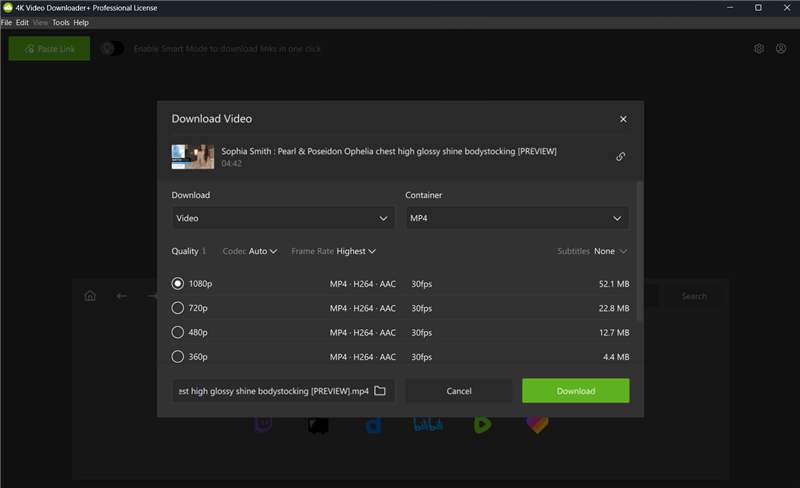This screenshot has width=800, height=488.
Task: Open the account profile icon
Action: (781, 48)
